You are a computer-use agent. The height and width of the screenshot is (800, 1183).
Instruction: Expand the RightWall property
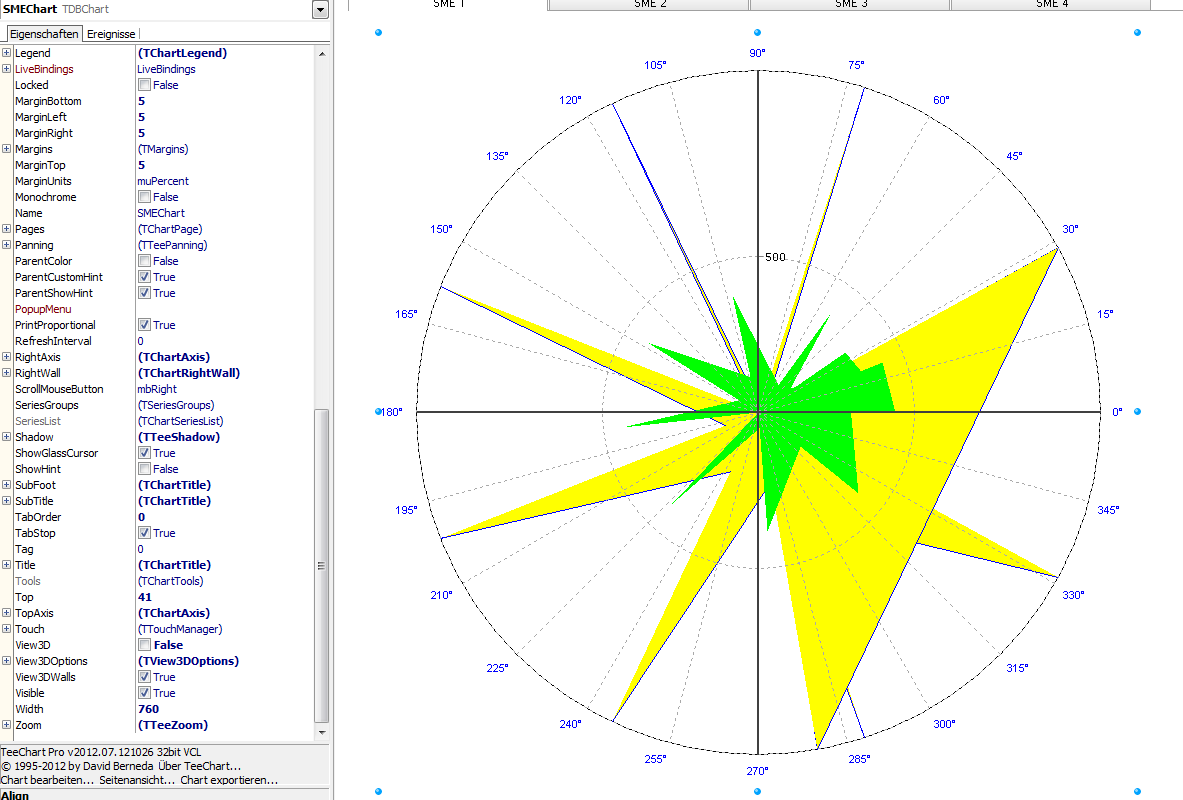pyautogui.click(x=6, y=373)
